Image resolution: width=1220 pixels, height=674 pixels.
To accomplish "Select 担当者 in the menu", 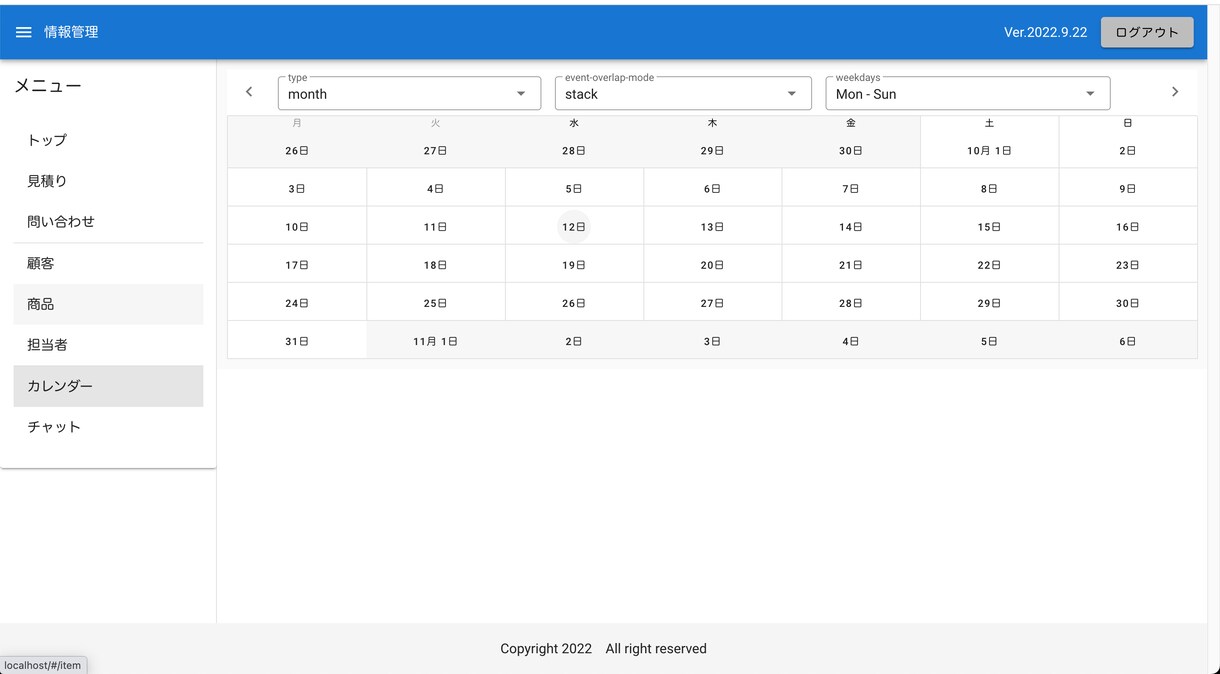I will click(108, 345).
